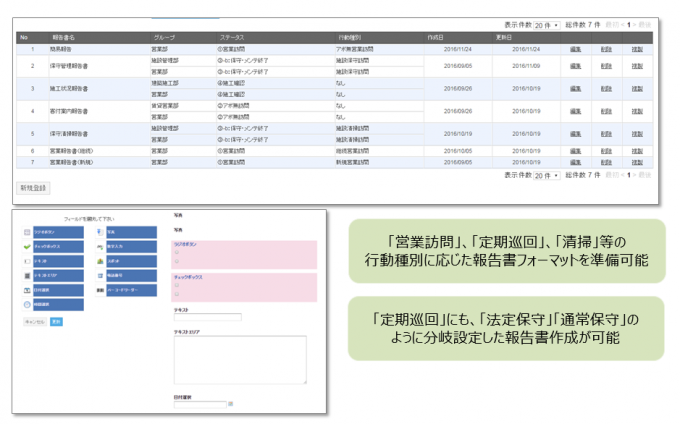Click 複製 for 客付案内報告書 row 4
Screen dimensions: 680x424
[x=637, y=111]
